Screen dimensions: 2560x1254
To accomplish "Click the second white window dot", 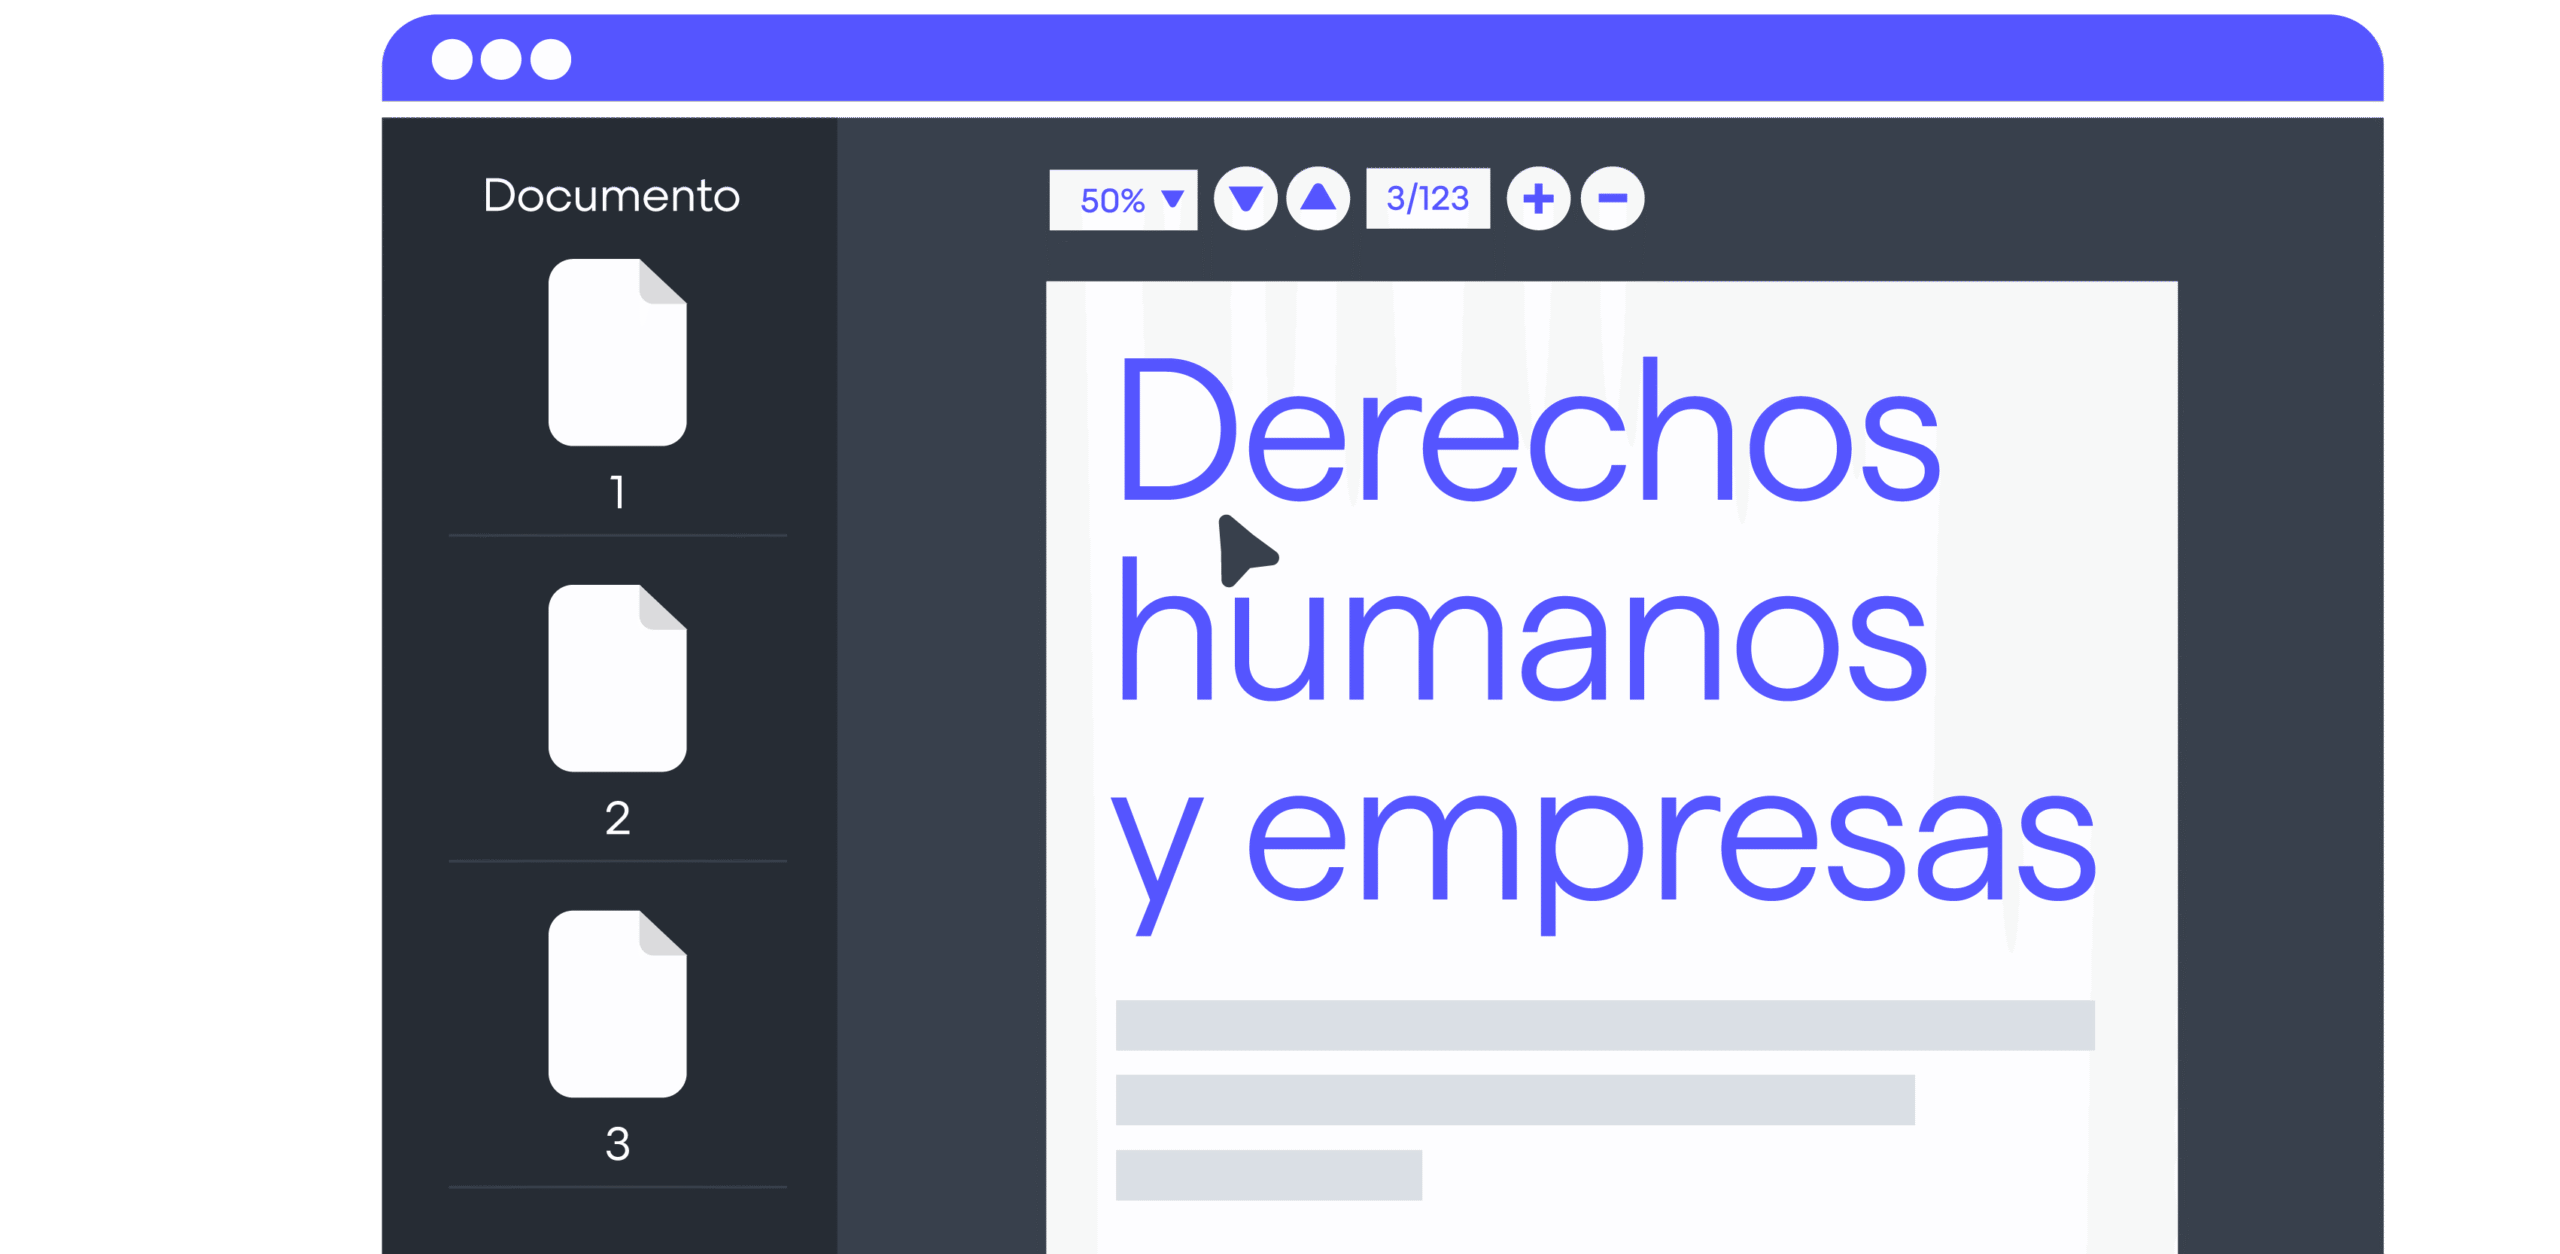I will tap(501, 59).
